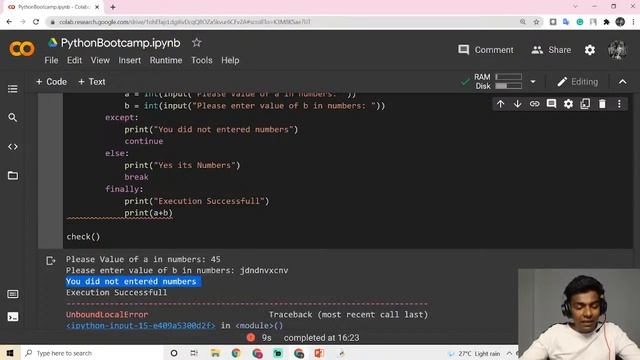Move the cell down with the arrow
Screen dimensions: 640x360
[x=518, y=104]
